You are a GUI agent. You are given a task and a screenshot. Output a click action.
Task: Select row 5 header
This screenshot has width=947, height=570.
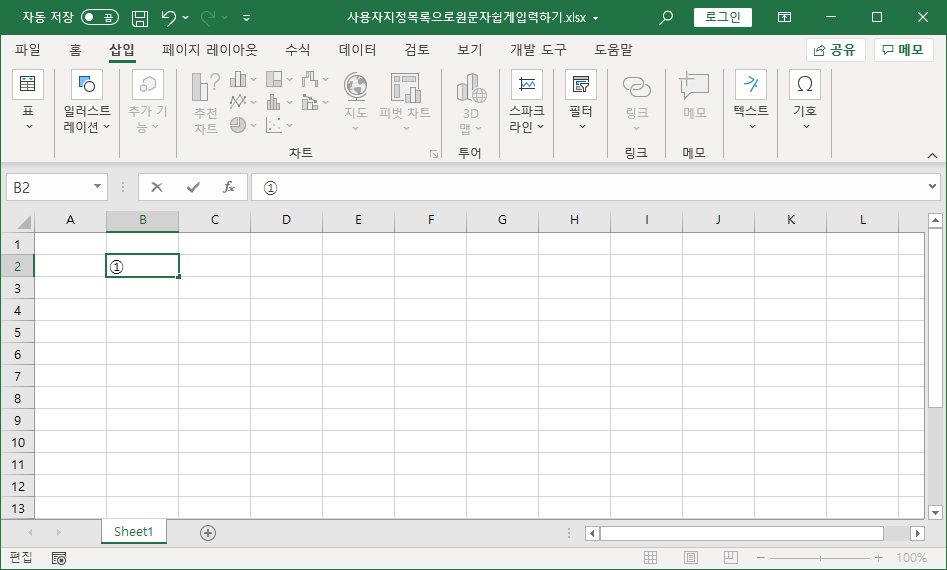[18, 332]
